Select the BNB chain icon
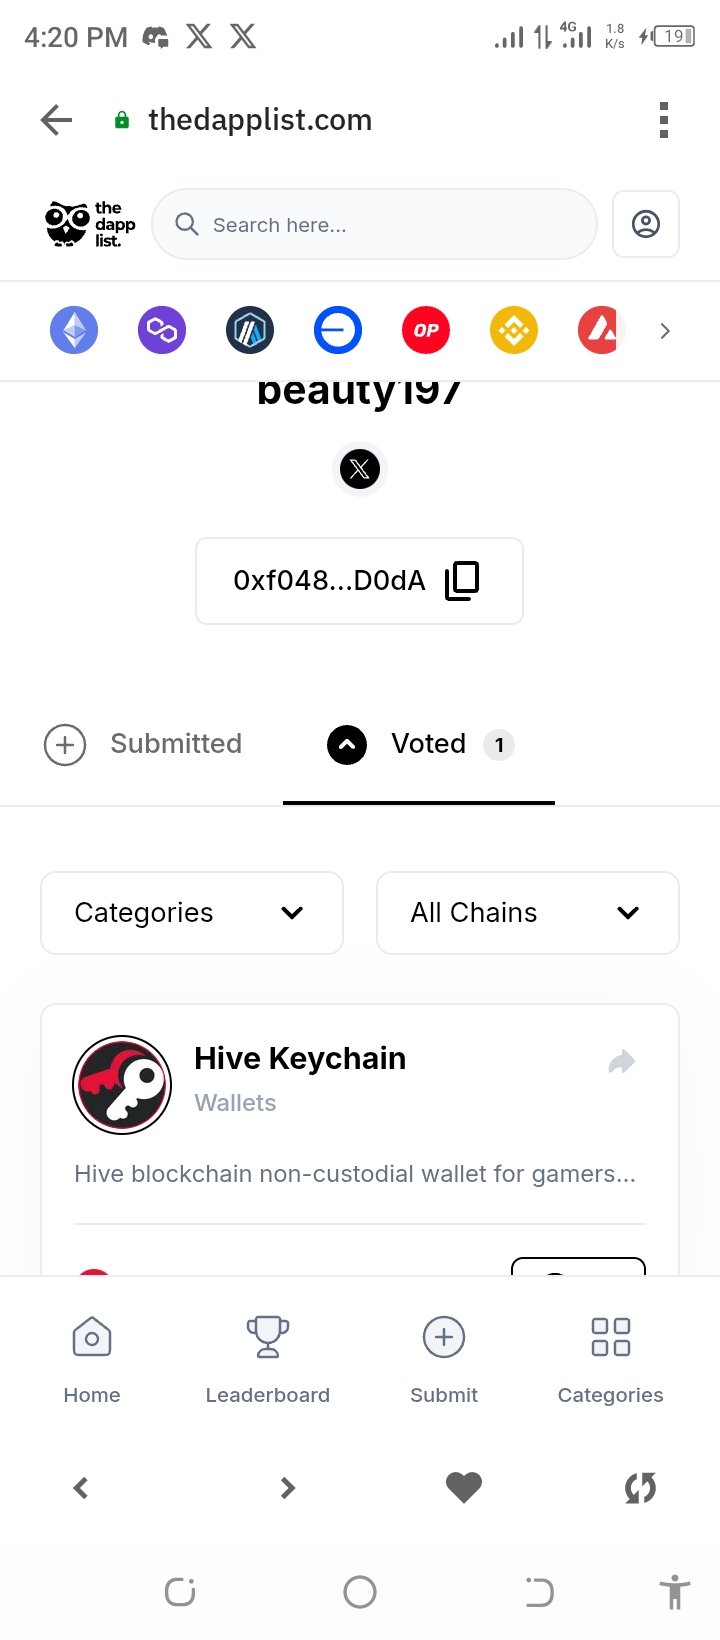 (514, 330)
